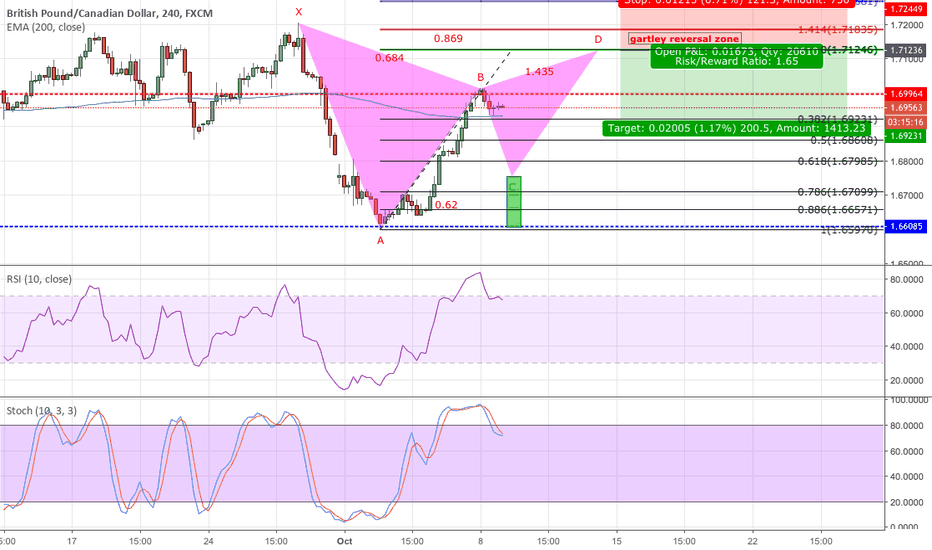Viewport: 932px width, 550px height.
Task: Click the D point label of the pattern
Action: [x=598, y=39]
